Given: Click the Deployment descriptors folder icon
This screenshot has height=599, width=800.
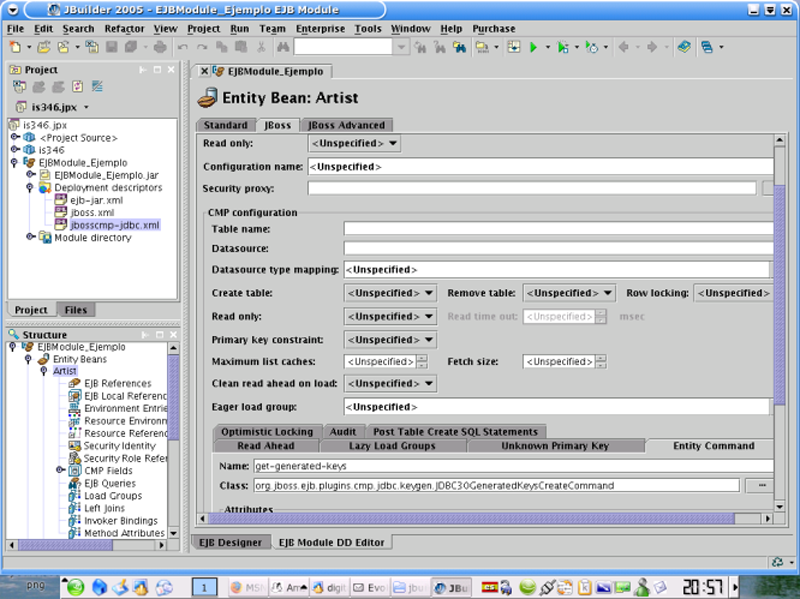Looking at the screenshot, I should (45, 187).
